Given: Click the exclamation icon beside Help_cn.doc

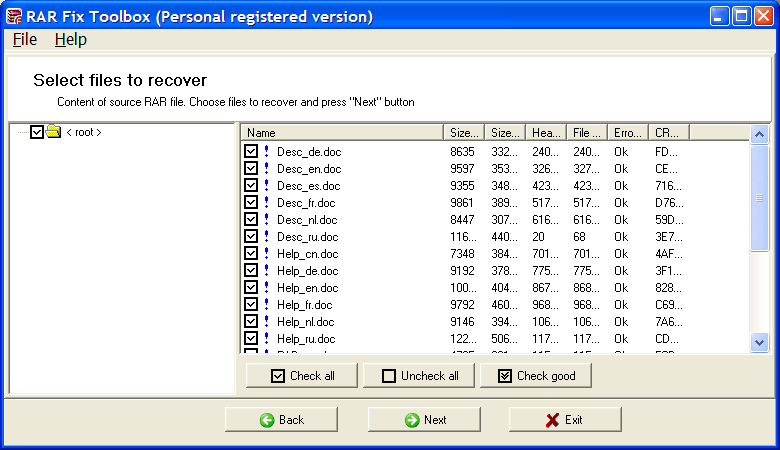Looking at the screenshot, I should [267, 253].
